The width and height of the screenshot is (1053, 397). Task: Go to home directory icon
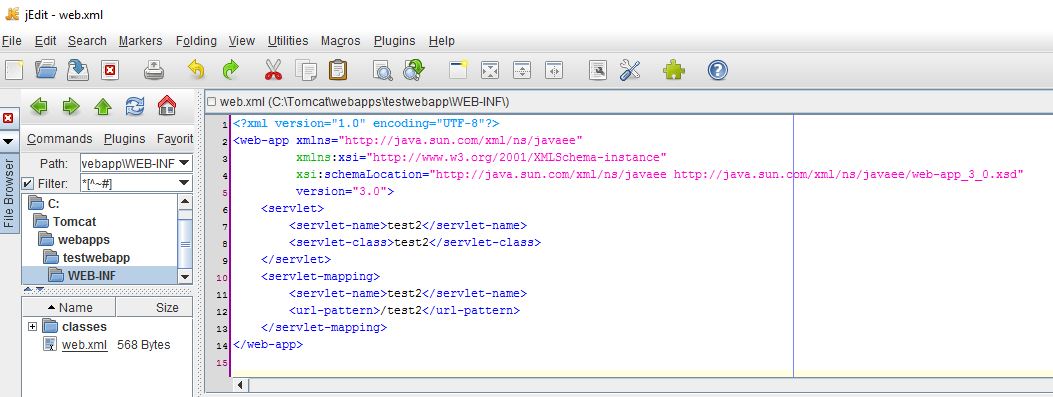167,105
